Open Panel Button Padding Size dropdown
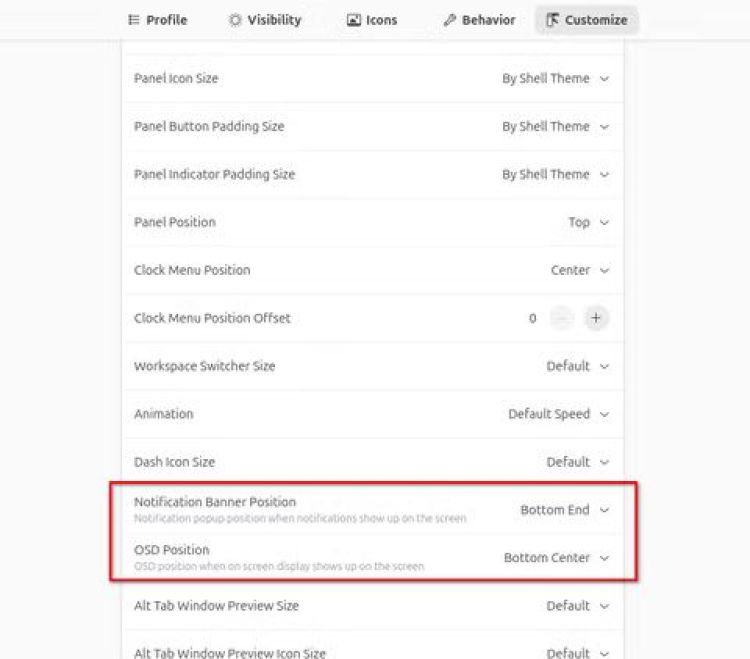The image size is (750, 659). point(555,126)
